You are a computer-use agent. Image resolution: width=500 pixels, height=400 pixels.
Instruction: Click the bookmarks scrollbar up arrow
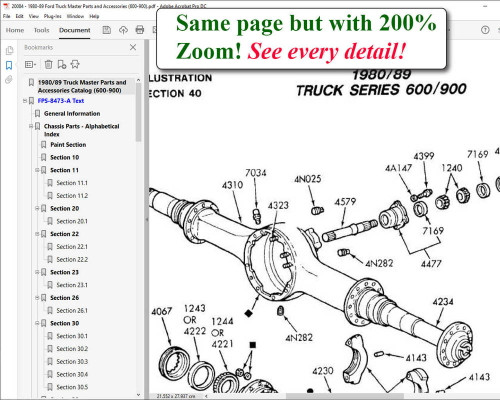(139, 80)
